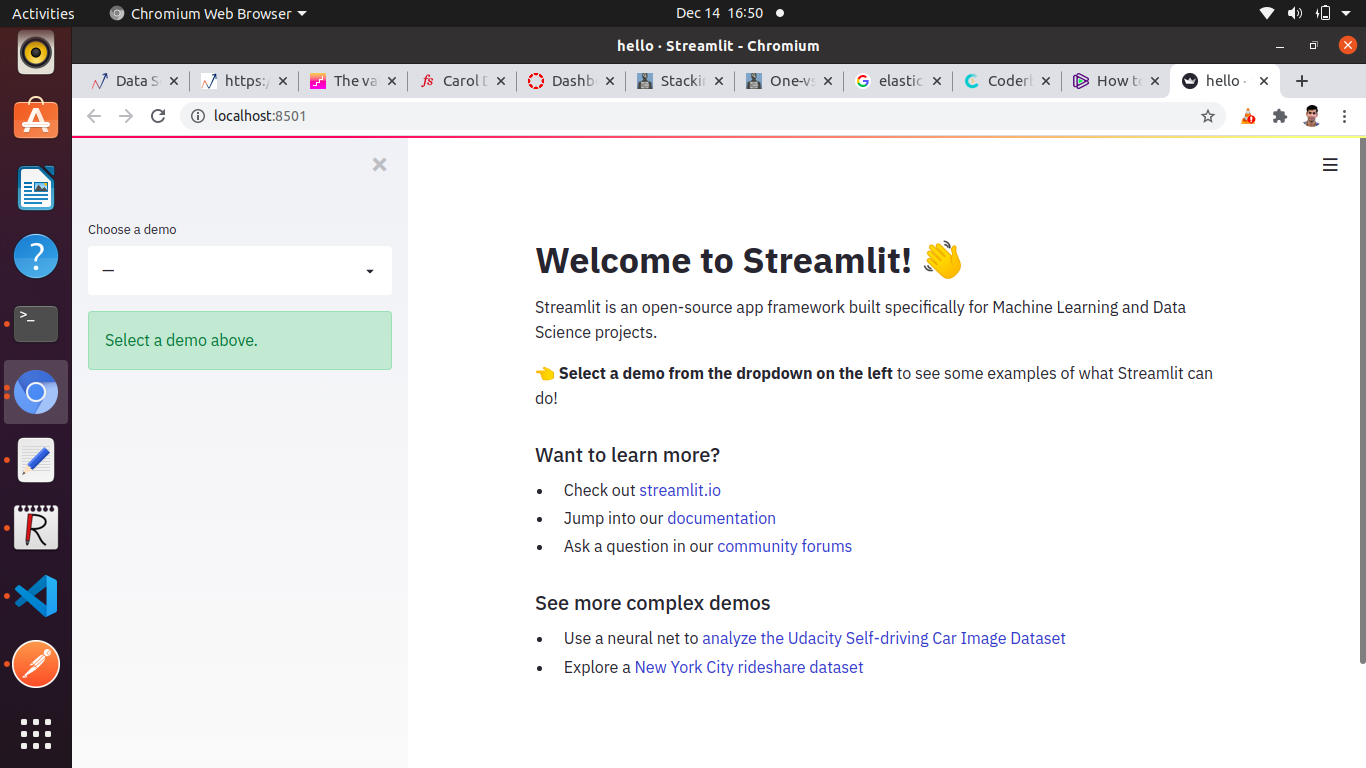Open the Streamlit hamburger menu
Screen dimensions: 1366x768
pyautogui.click(x=1330, y=165)
